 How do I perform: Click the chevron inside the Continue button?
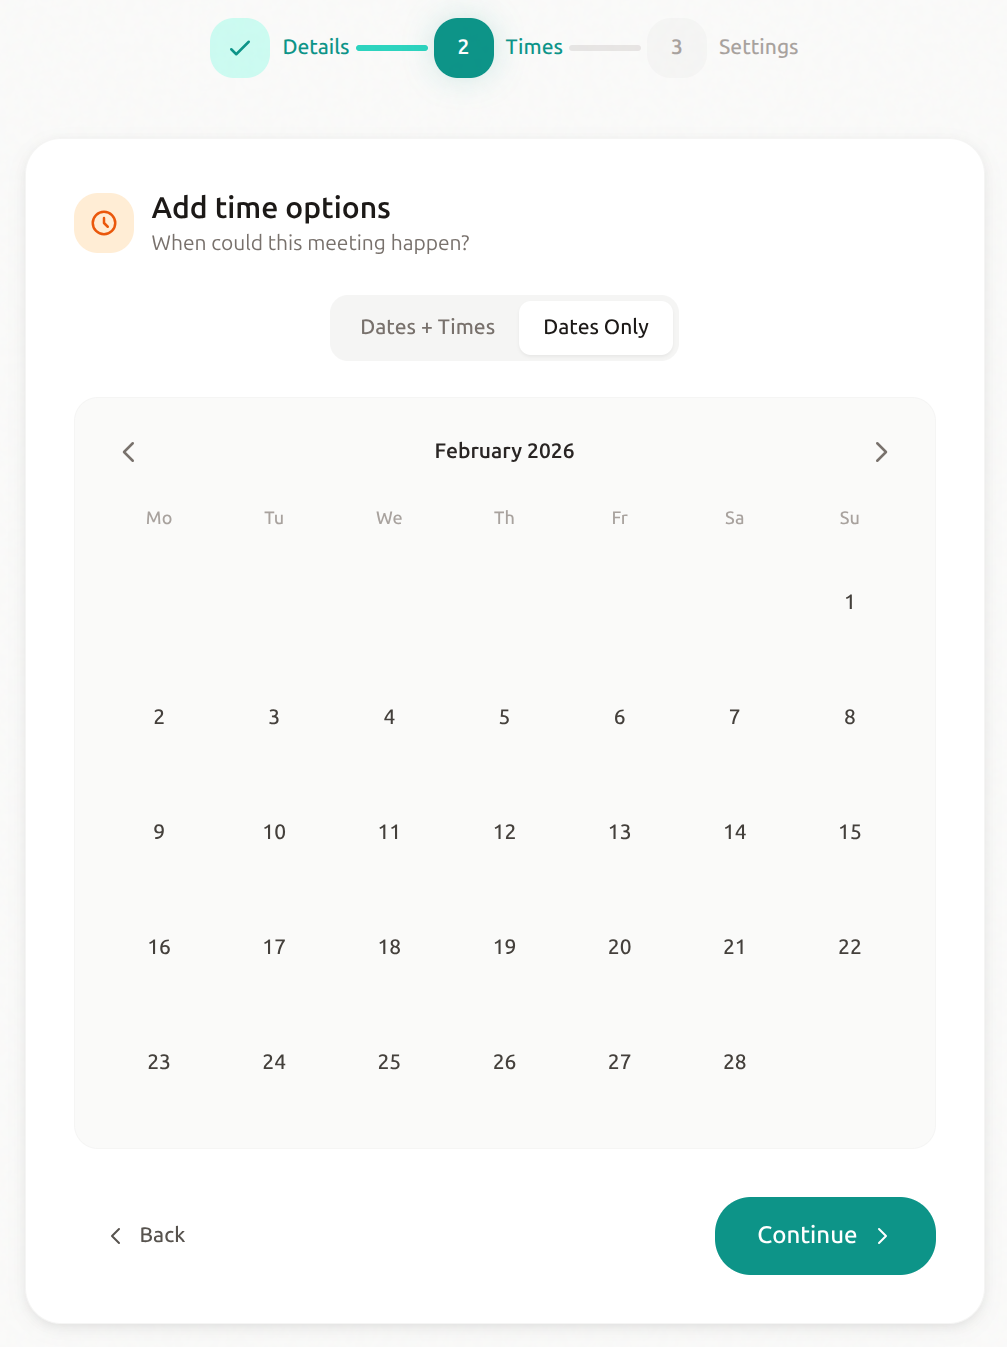pyautogui.click(x=884, y=1236)
